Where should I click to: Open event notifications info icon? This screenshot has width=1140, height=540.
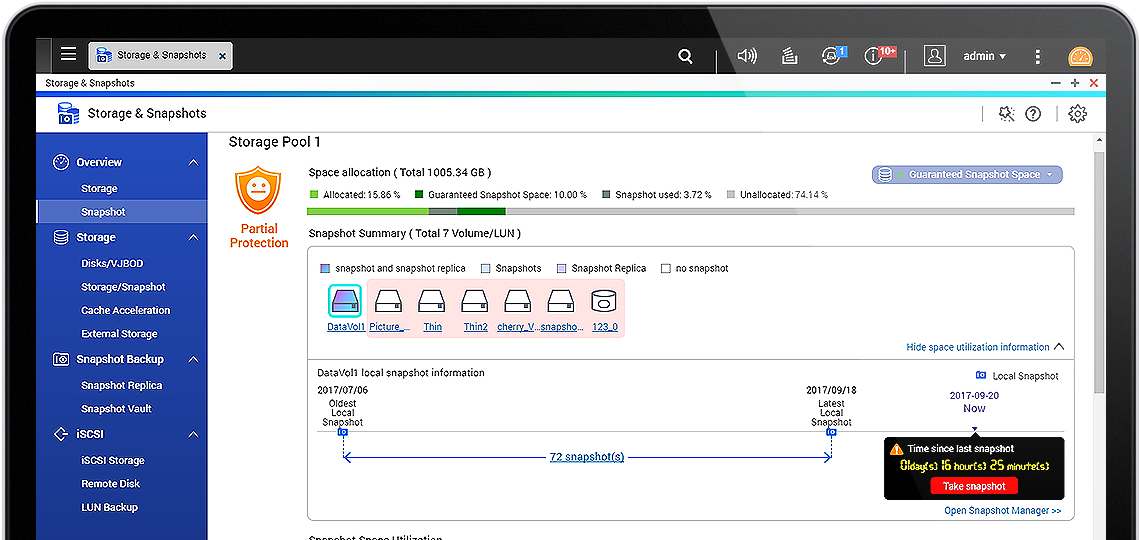point(875,56)
